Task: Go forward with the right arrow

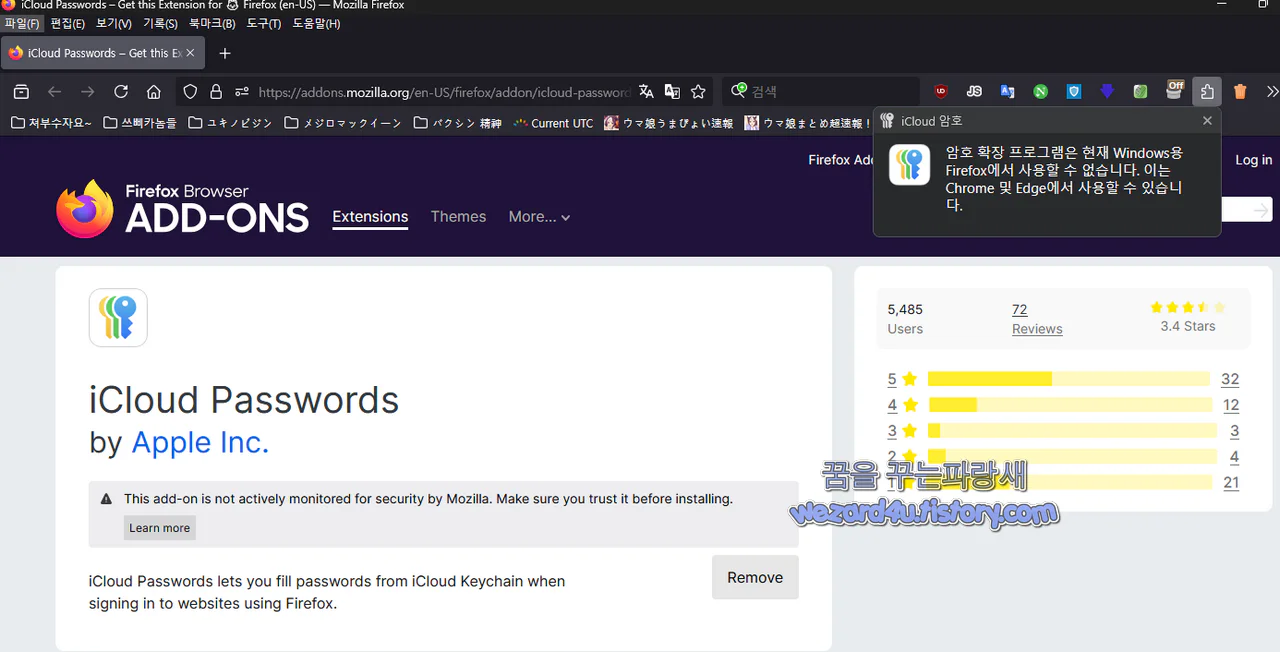Action: [88, 92]
